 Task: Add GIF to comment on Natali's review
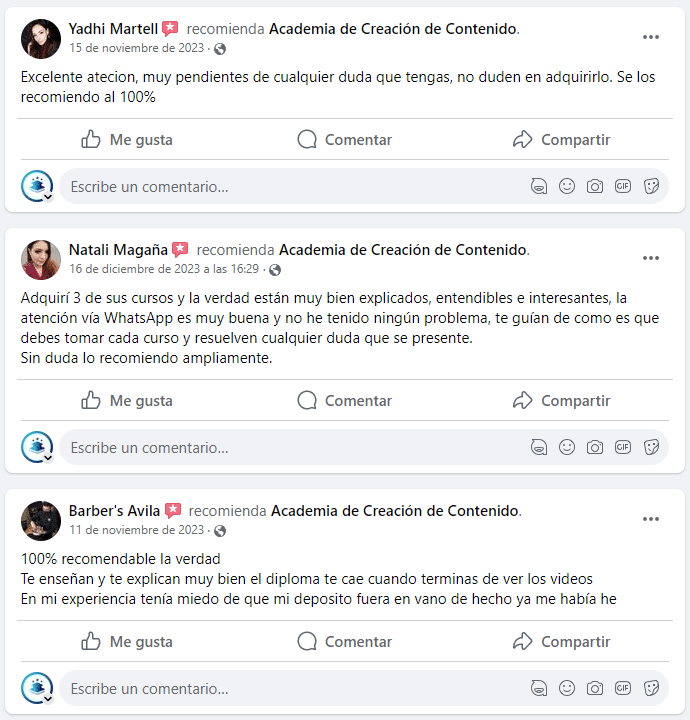coord(623,447)
